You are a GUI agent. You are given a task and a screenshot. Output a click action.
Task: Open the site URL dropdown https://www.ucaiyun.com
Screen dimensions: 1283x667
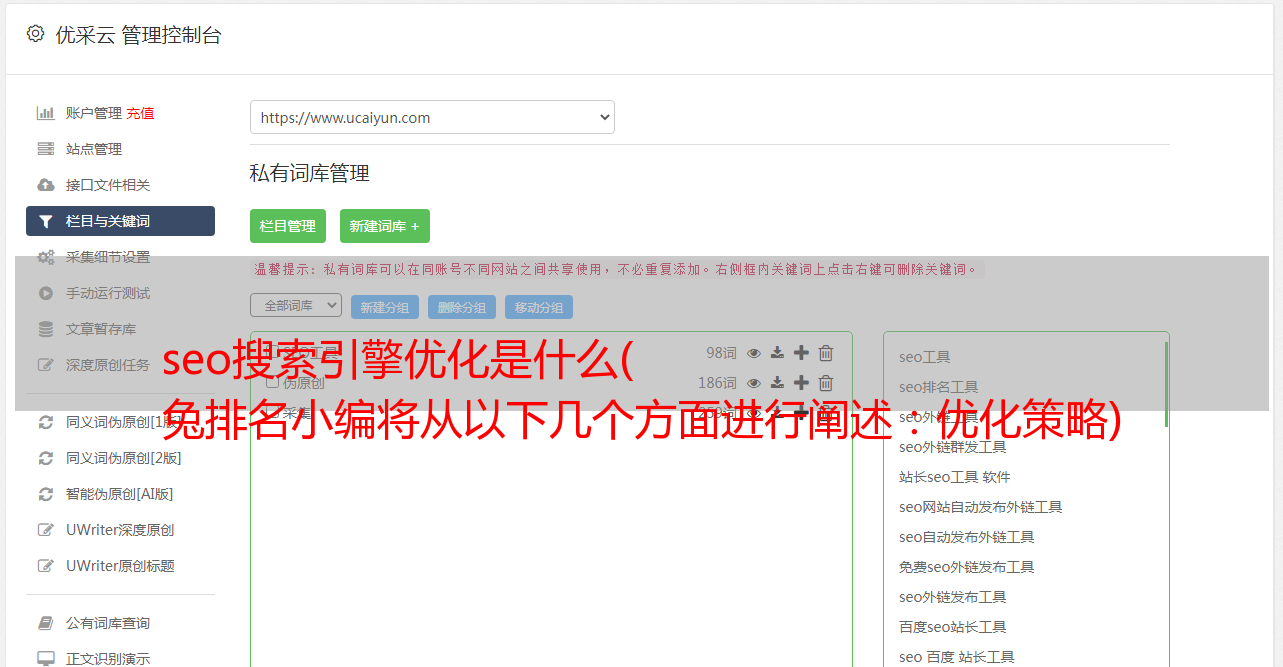432,117
